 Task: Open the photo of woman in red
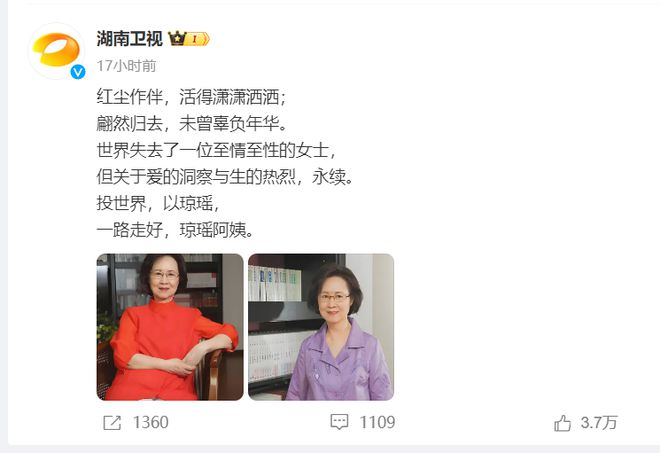point(170,327)
